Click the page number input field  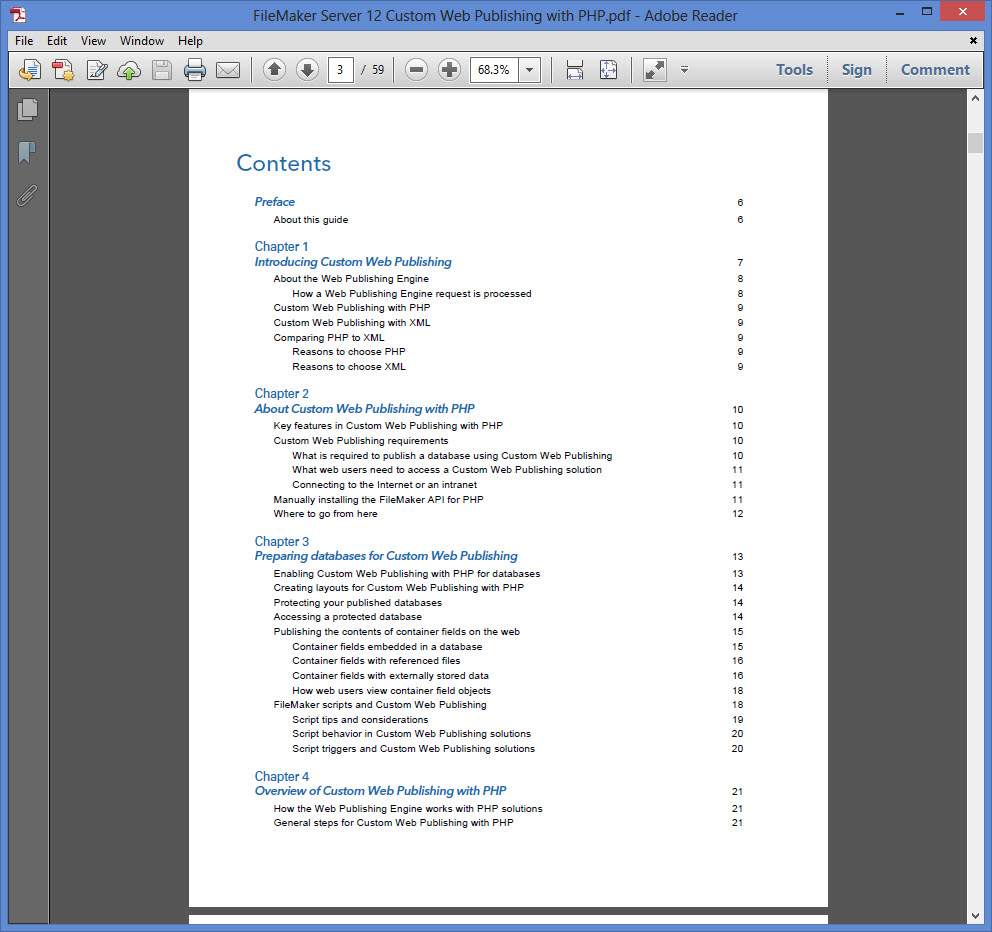(340, 70)
